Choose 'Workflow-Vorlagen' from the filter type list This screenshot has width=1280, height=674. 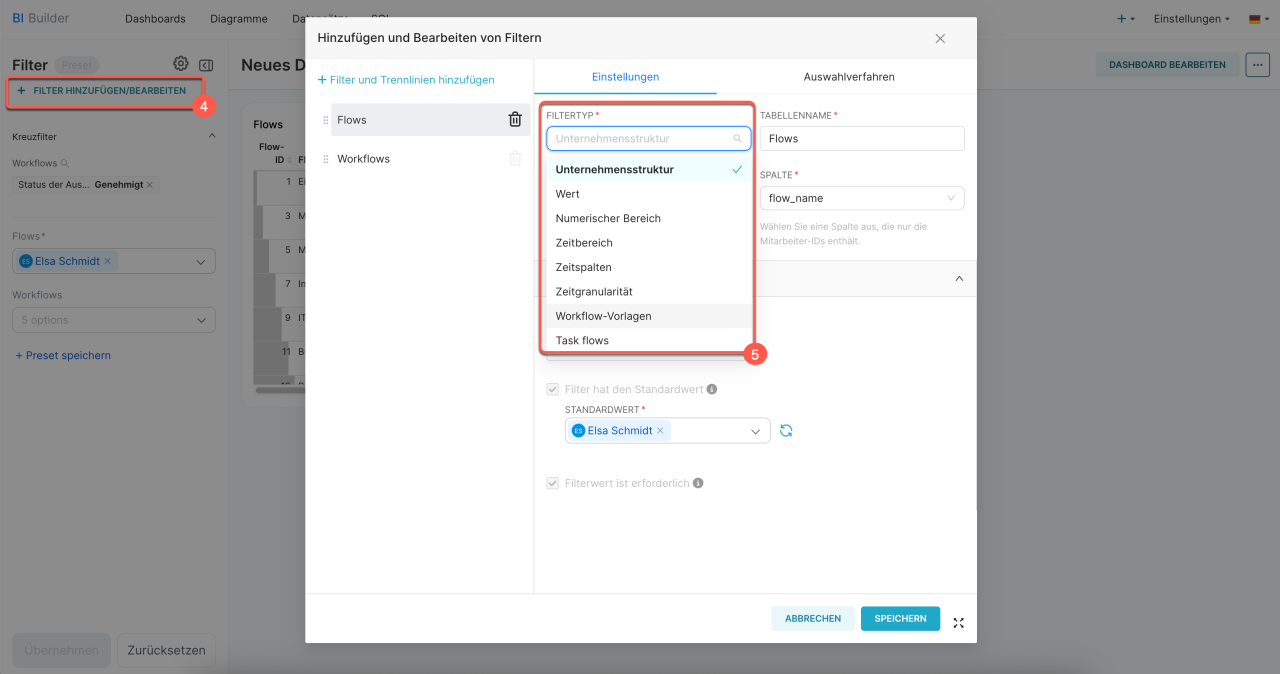(603, 316)
